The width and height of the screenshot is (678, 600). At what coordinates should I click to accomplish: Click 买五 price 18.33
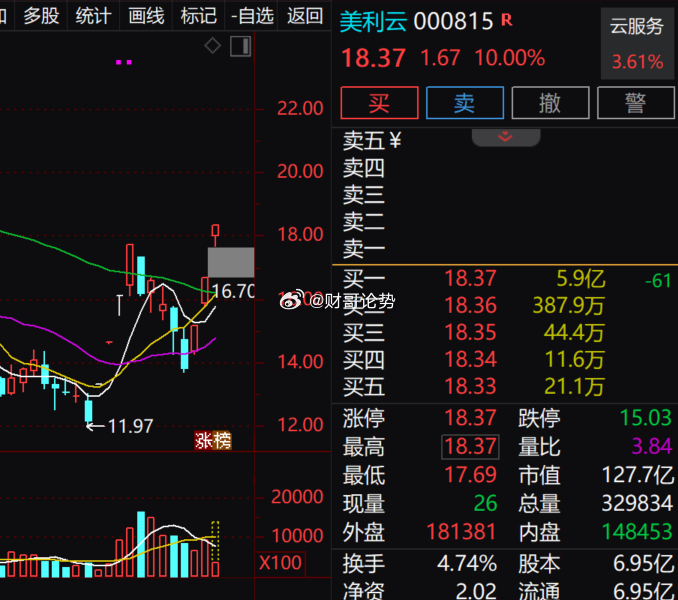click(x=470, y=386)
